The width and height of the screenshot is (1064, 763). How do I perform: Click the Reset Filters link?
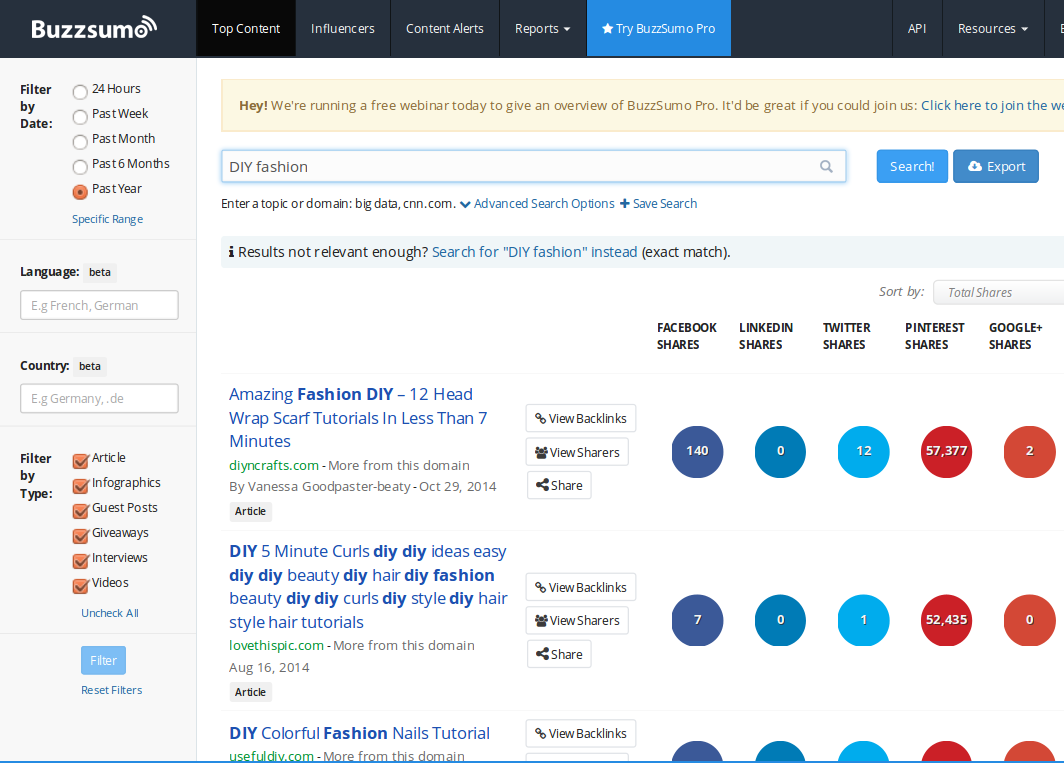click(x=111, y=690)
